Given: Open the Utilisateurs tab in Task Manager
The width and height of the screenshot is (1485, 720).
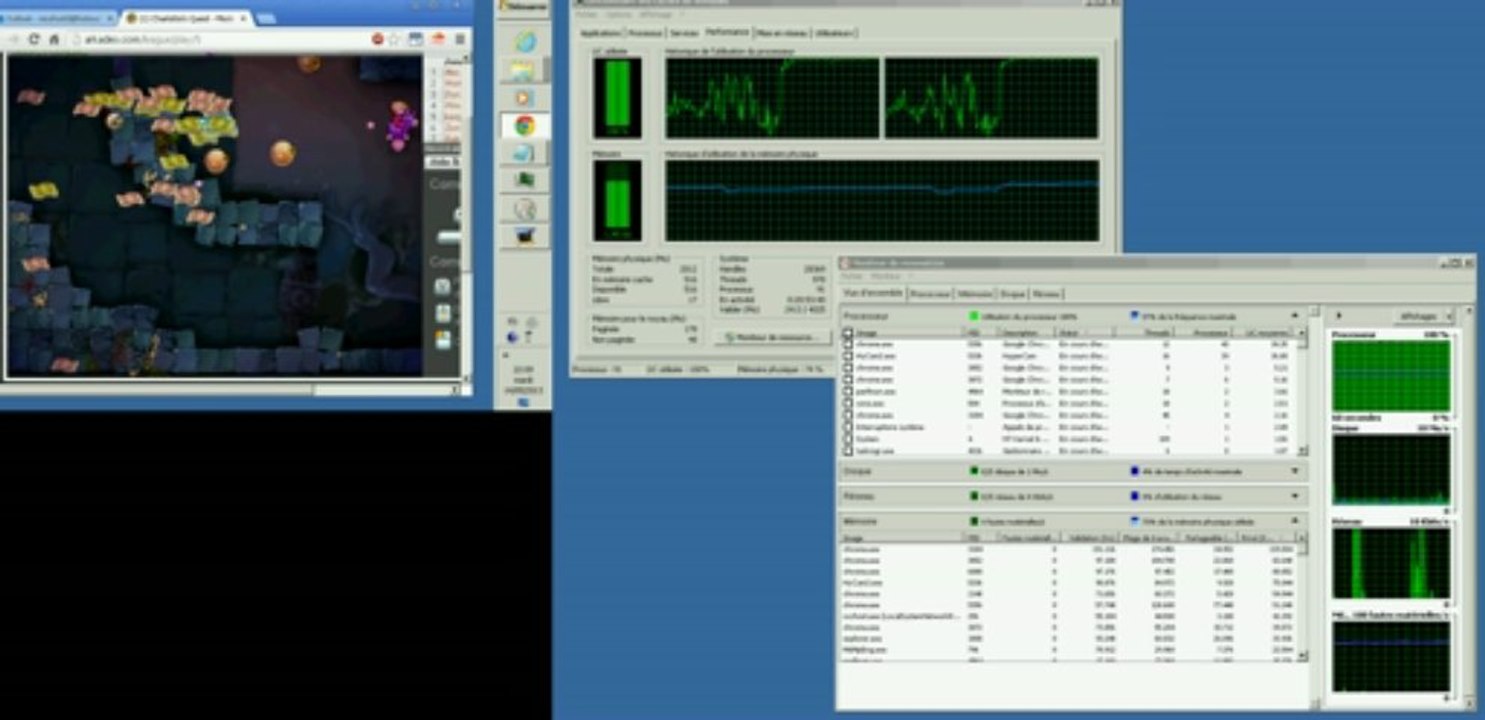Looking at the screenshot, I should tap(834, 33).
